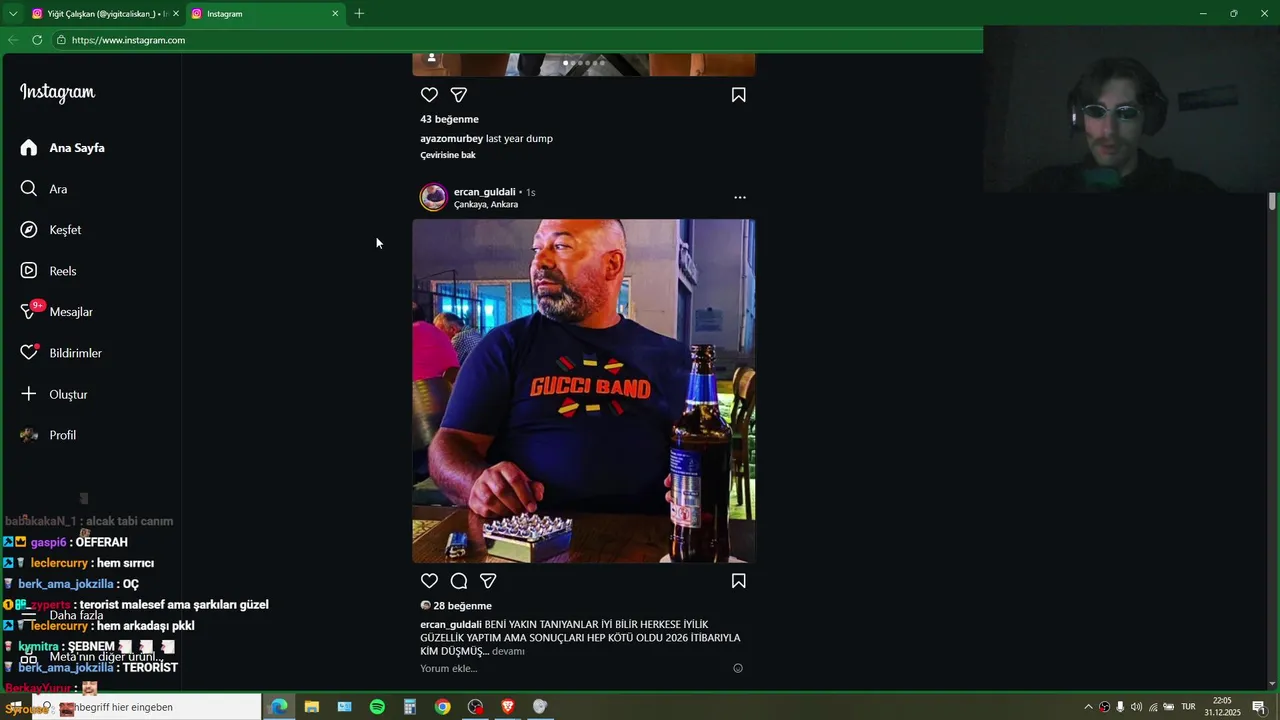Screen dimensions: 1280x720
Task: Close the Instagram browser tab
Action: (x=335, y=14)
